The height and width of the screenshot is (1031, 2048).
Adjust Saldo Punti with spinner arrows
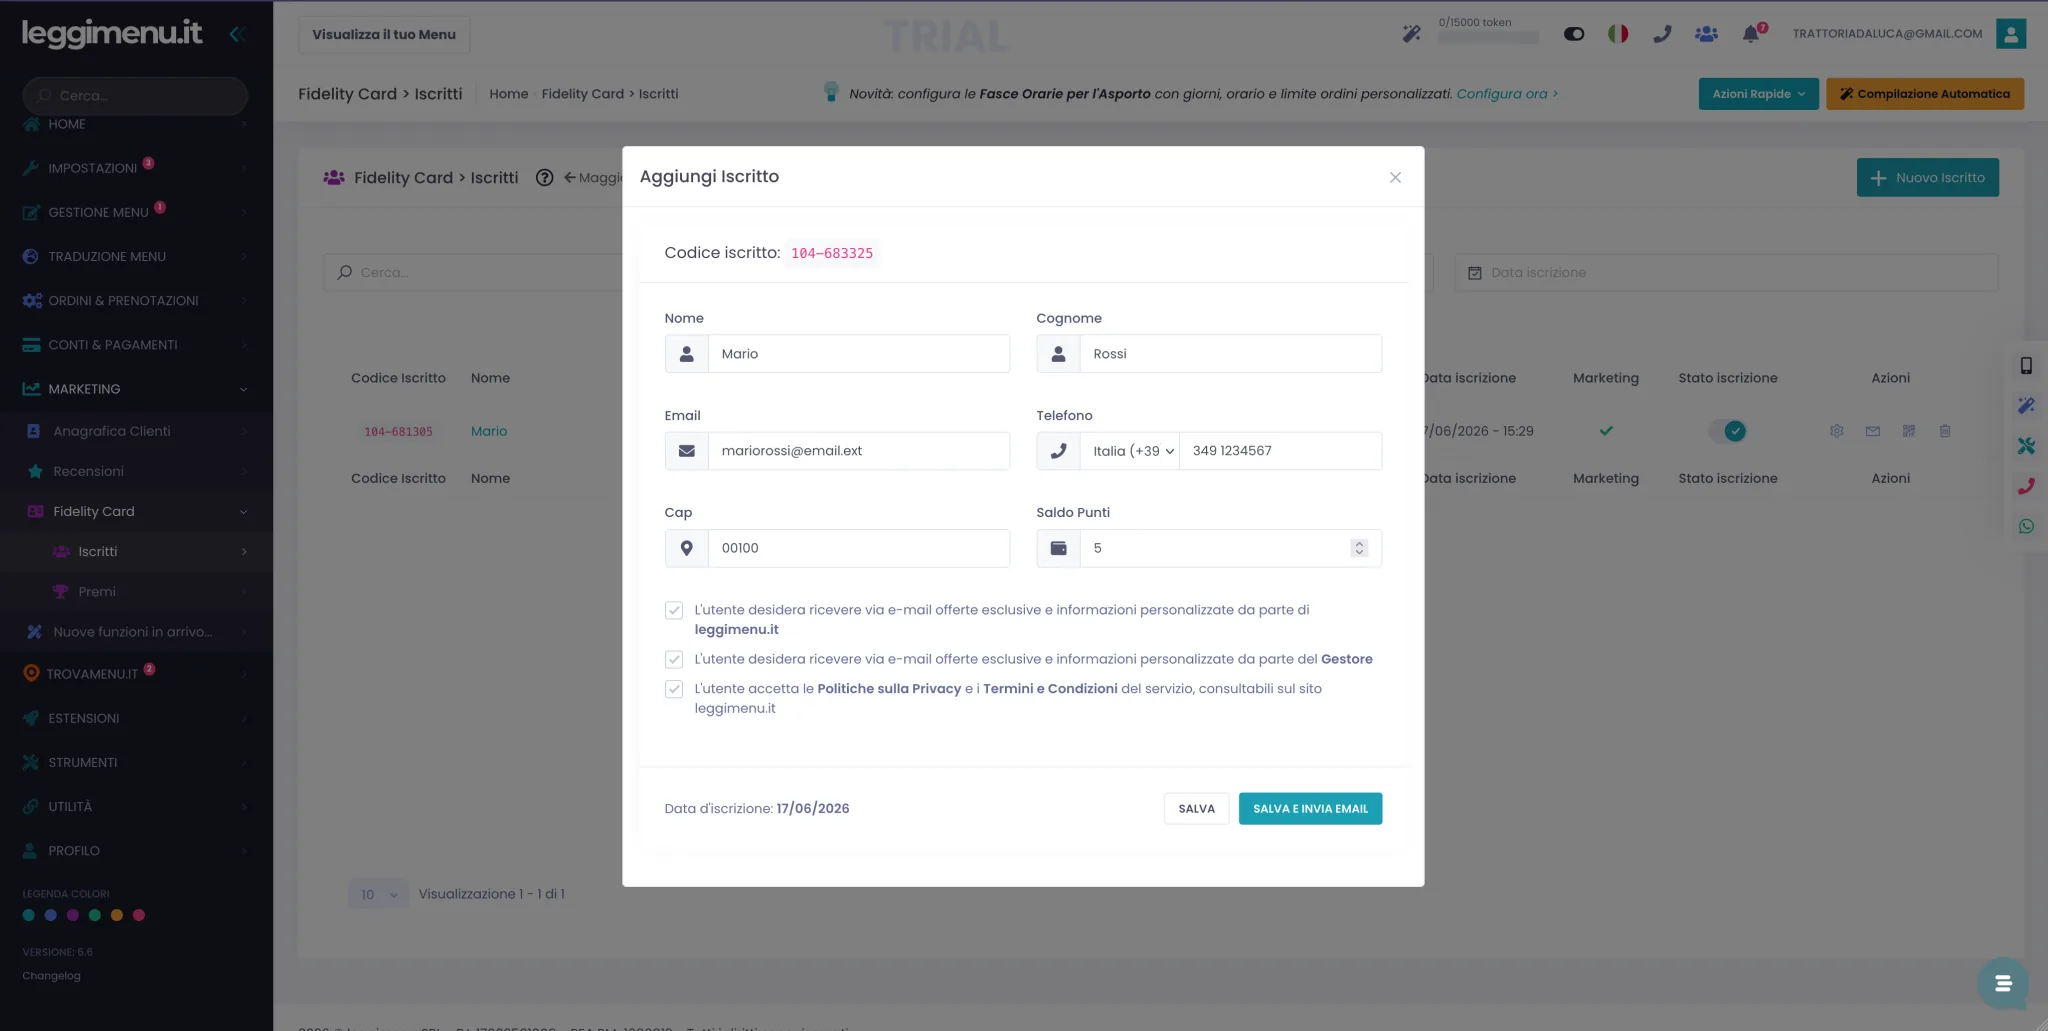coord(1358,548)
